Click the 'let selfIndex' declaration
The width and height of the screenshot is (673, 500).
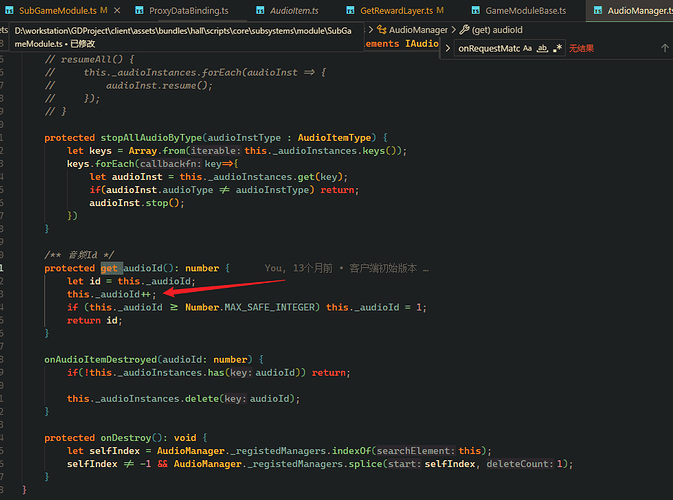click(x=103, y=451)
